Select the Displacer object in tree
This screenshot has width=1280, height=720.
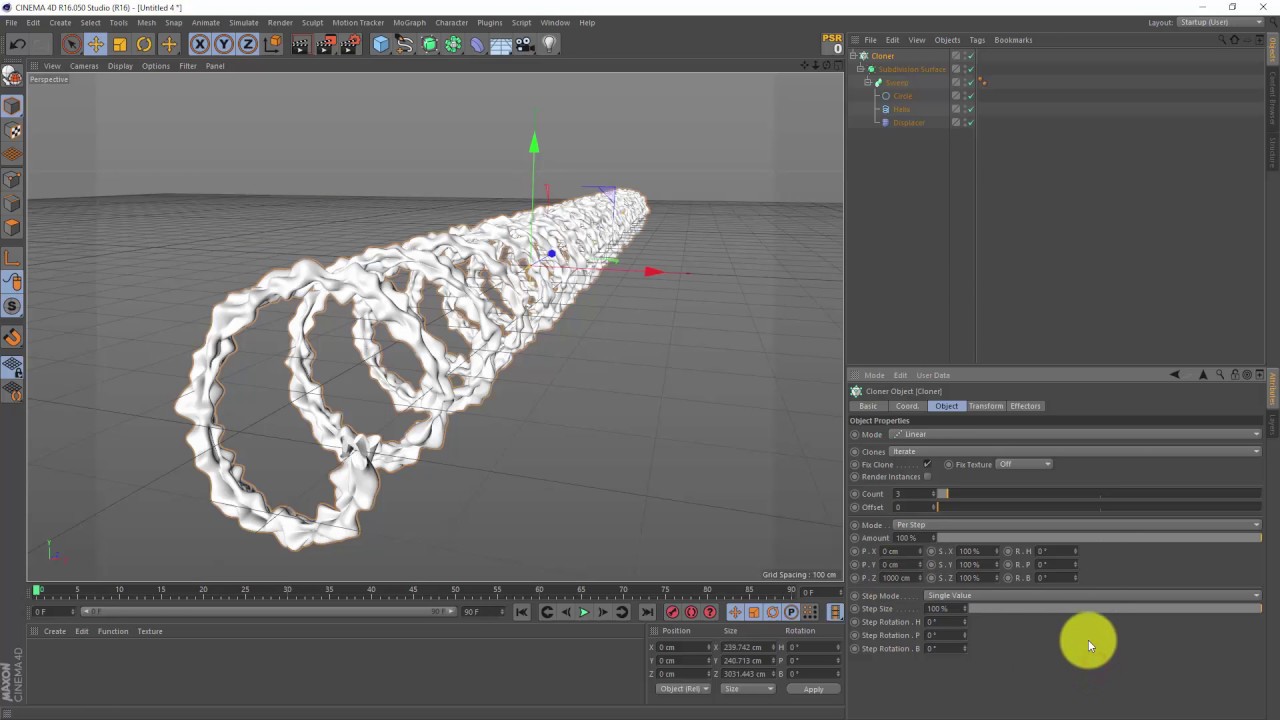[x=909, y=122]
